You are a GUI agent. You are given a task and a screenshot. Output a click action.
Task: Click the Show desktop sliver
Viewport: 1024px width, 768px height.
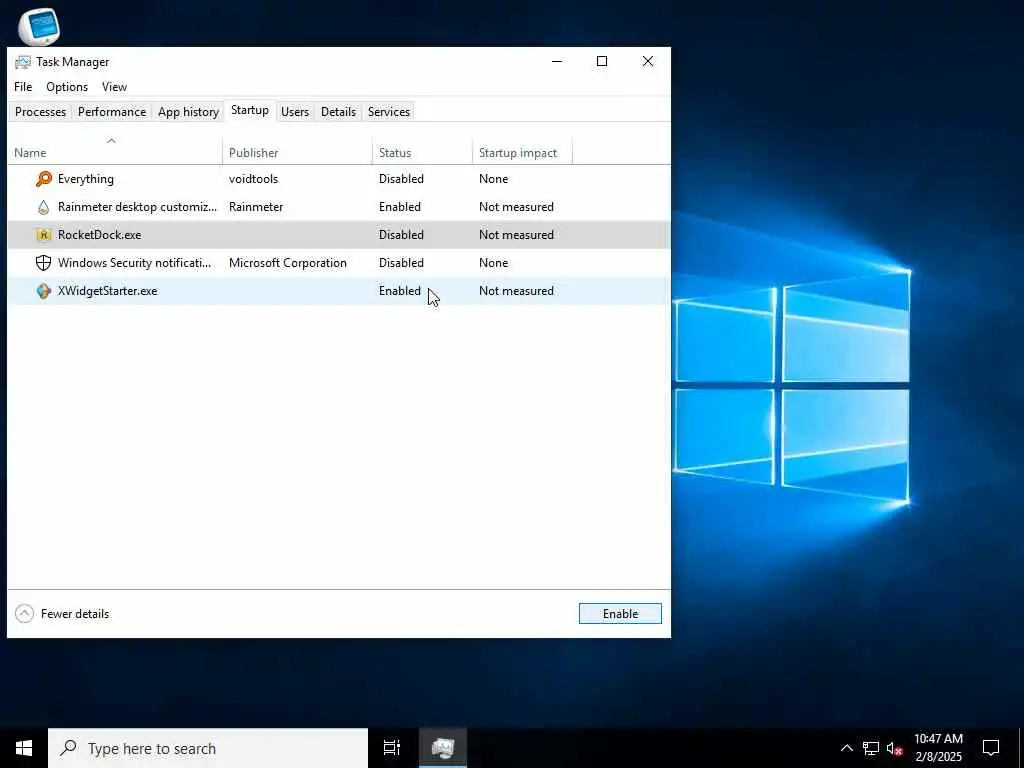[1021, 748]
